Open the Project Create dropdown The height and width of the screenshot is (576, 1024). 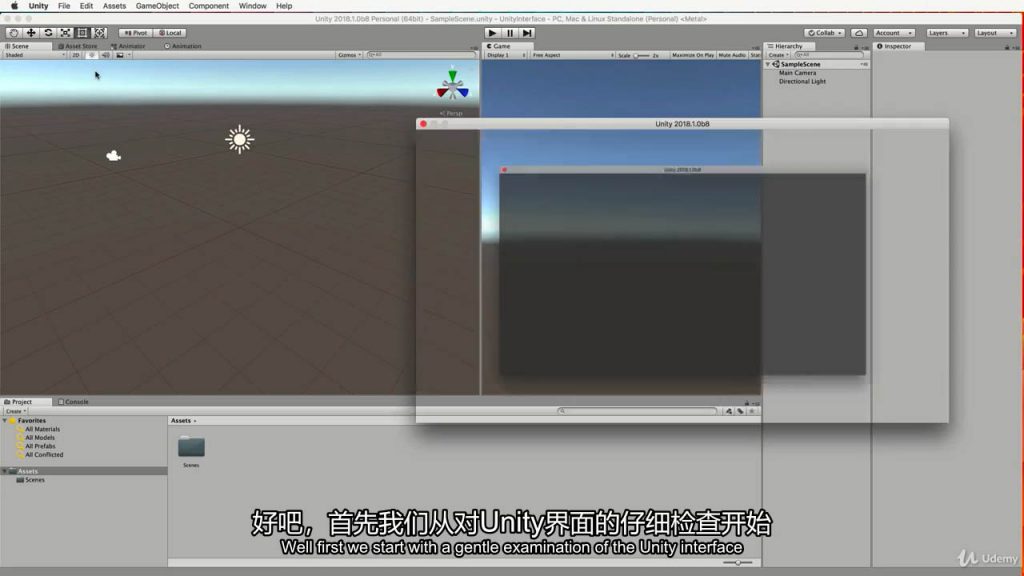click(x=16, y=411)
